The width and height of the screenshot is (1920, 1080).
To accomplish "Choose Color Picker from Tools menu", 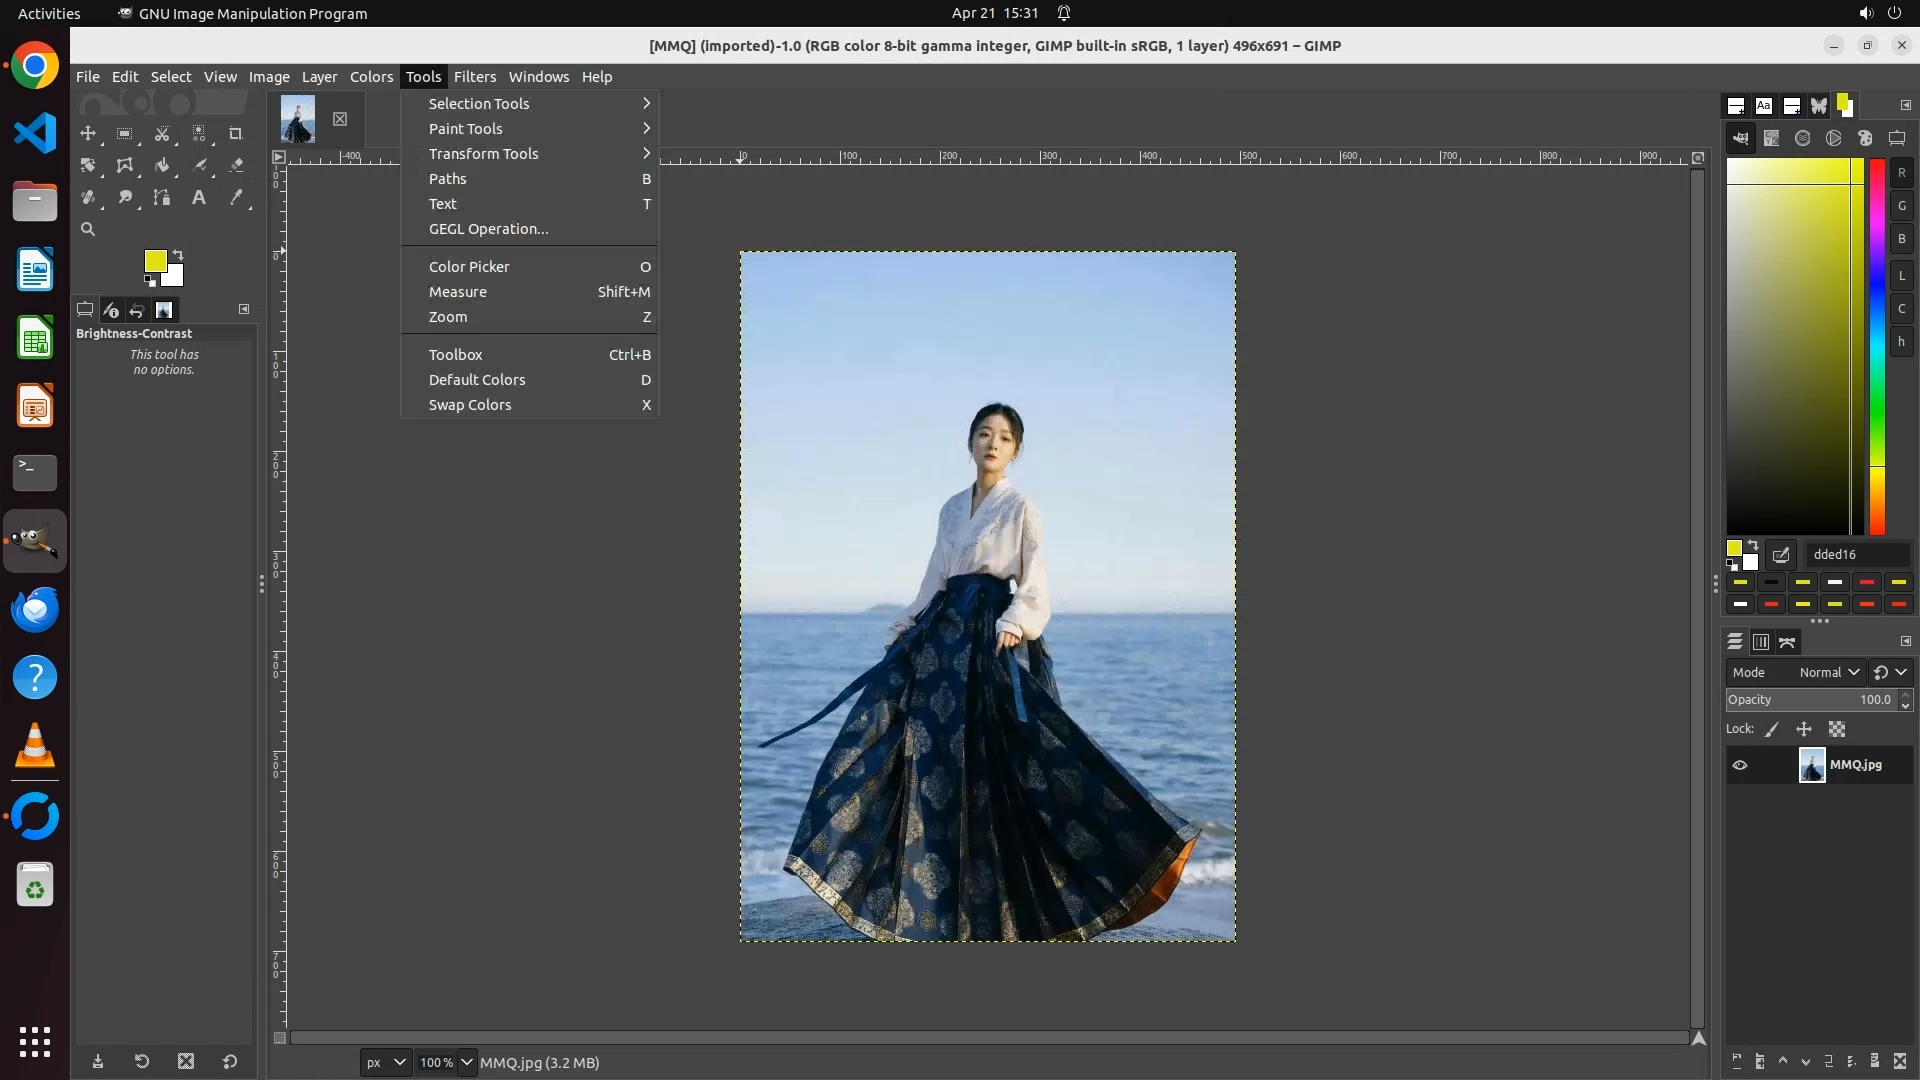I will coord(469,267).
